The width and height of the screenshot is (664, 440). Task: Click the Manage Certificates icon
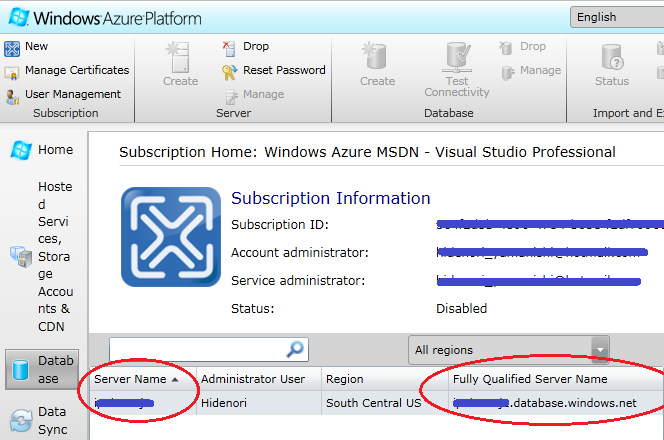pos(11,73)
